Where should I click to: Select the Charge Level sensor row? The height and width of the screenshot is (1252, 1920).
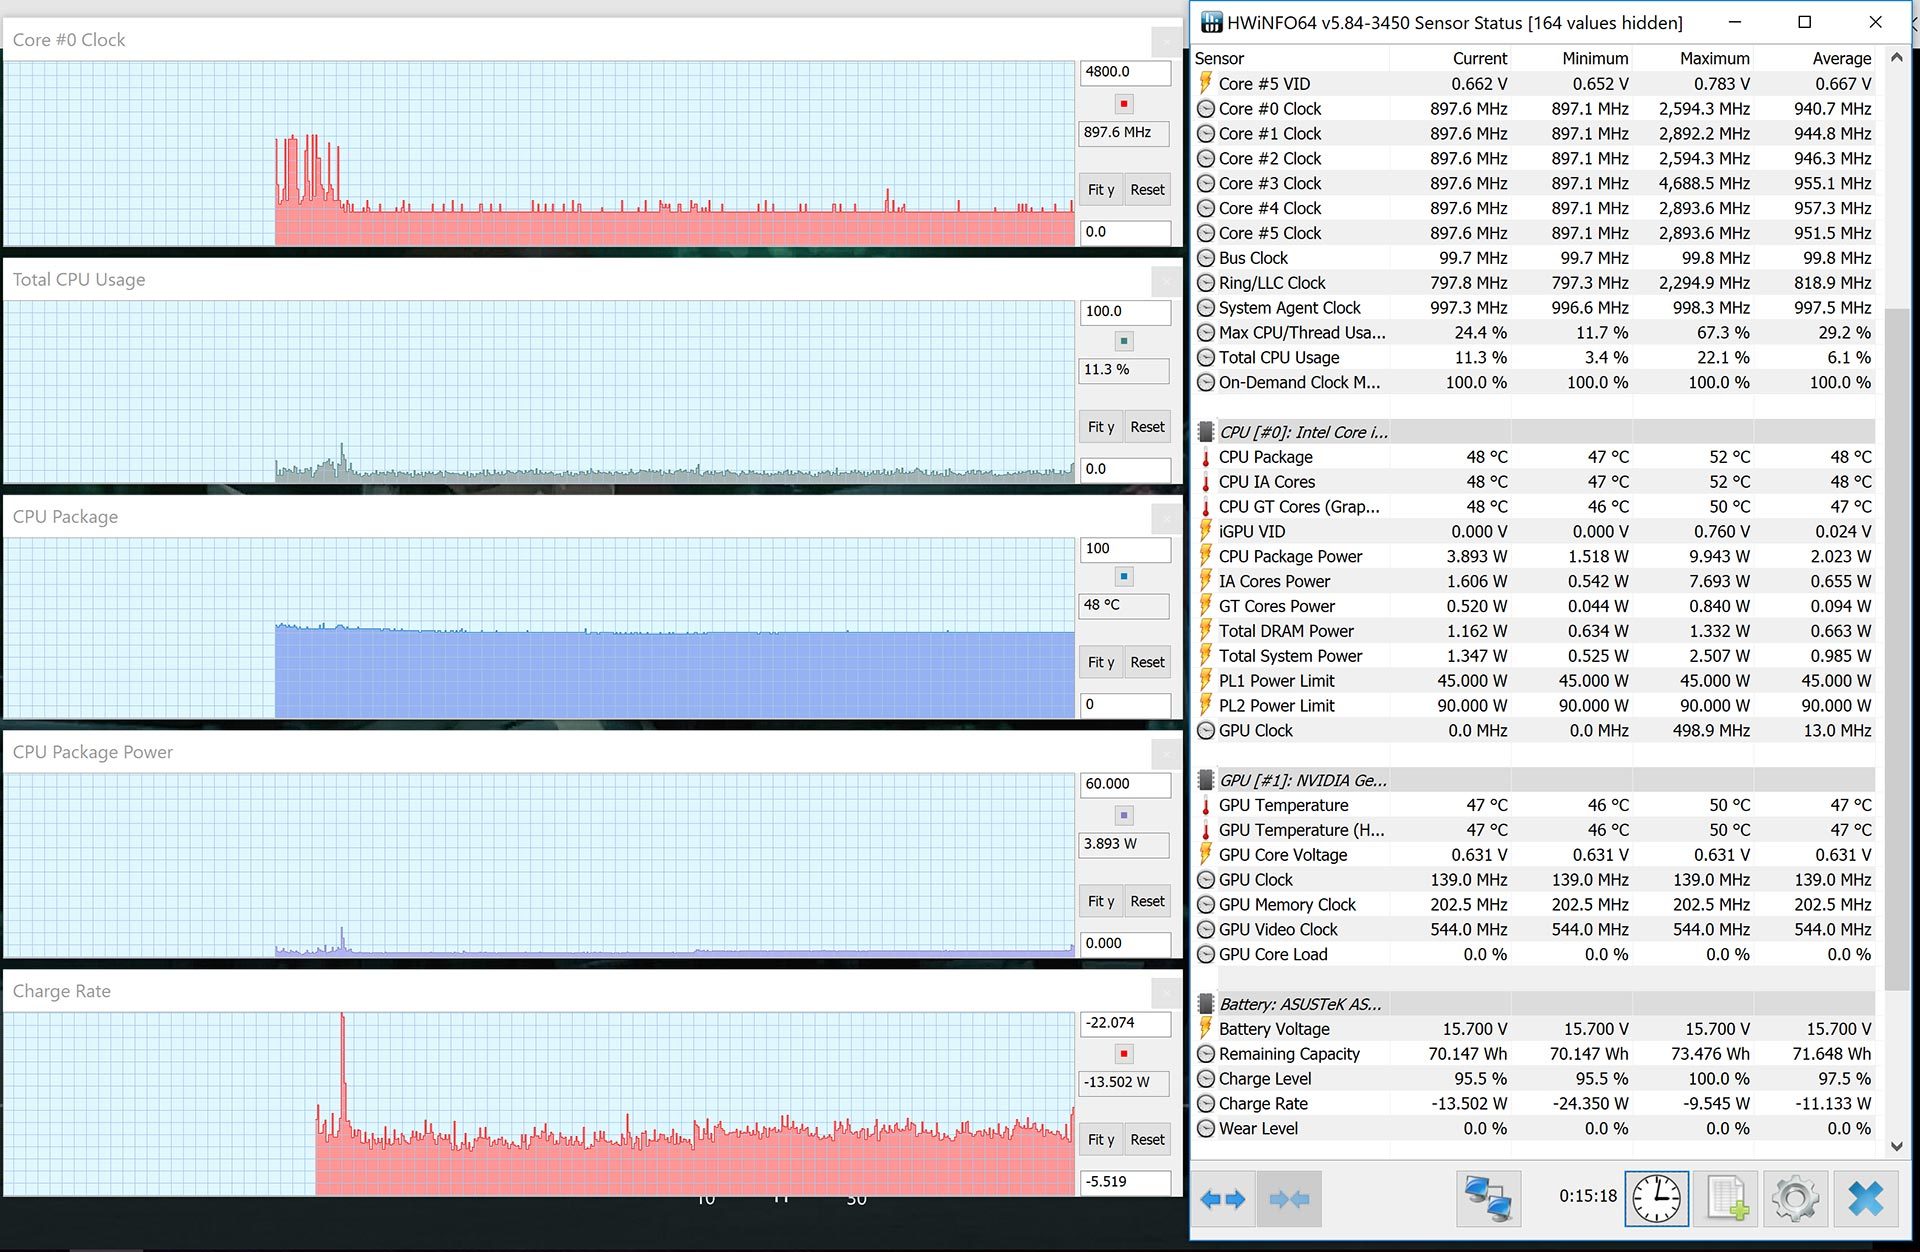coord(1534,1079)
